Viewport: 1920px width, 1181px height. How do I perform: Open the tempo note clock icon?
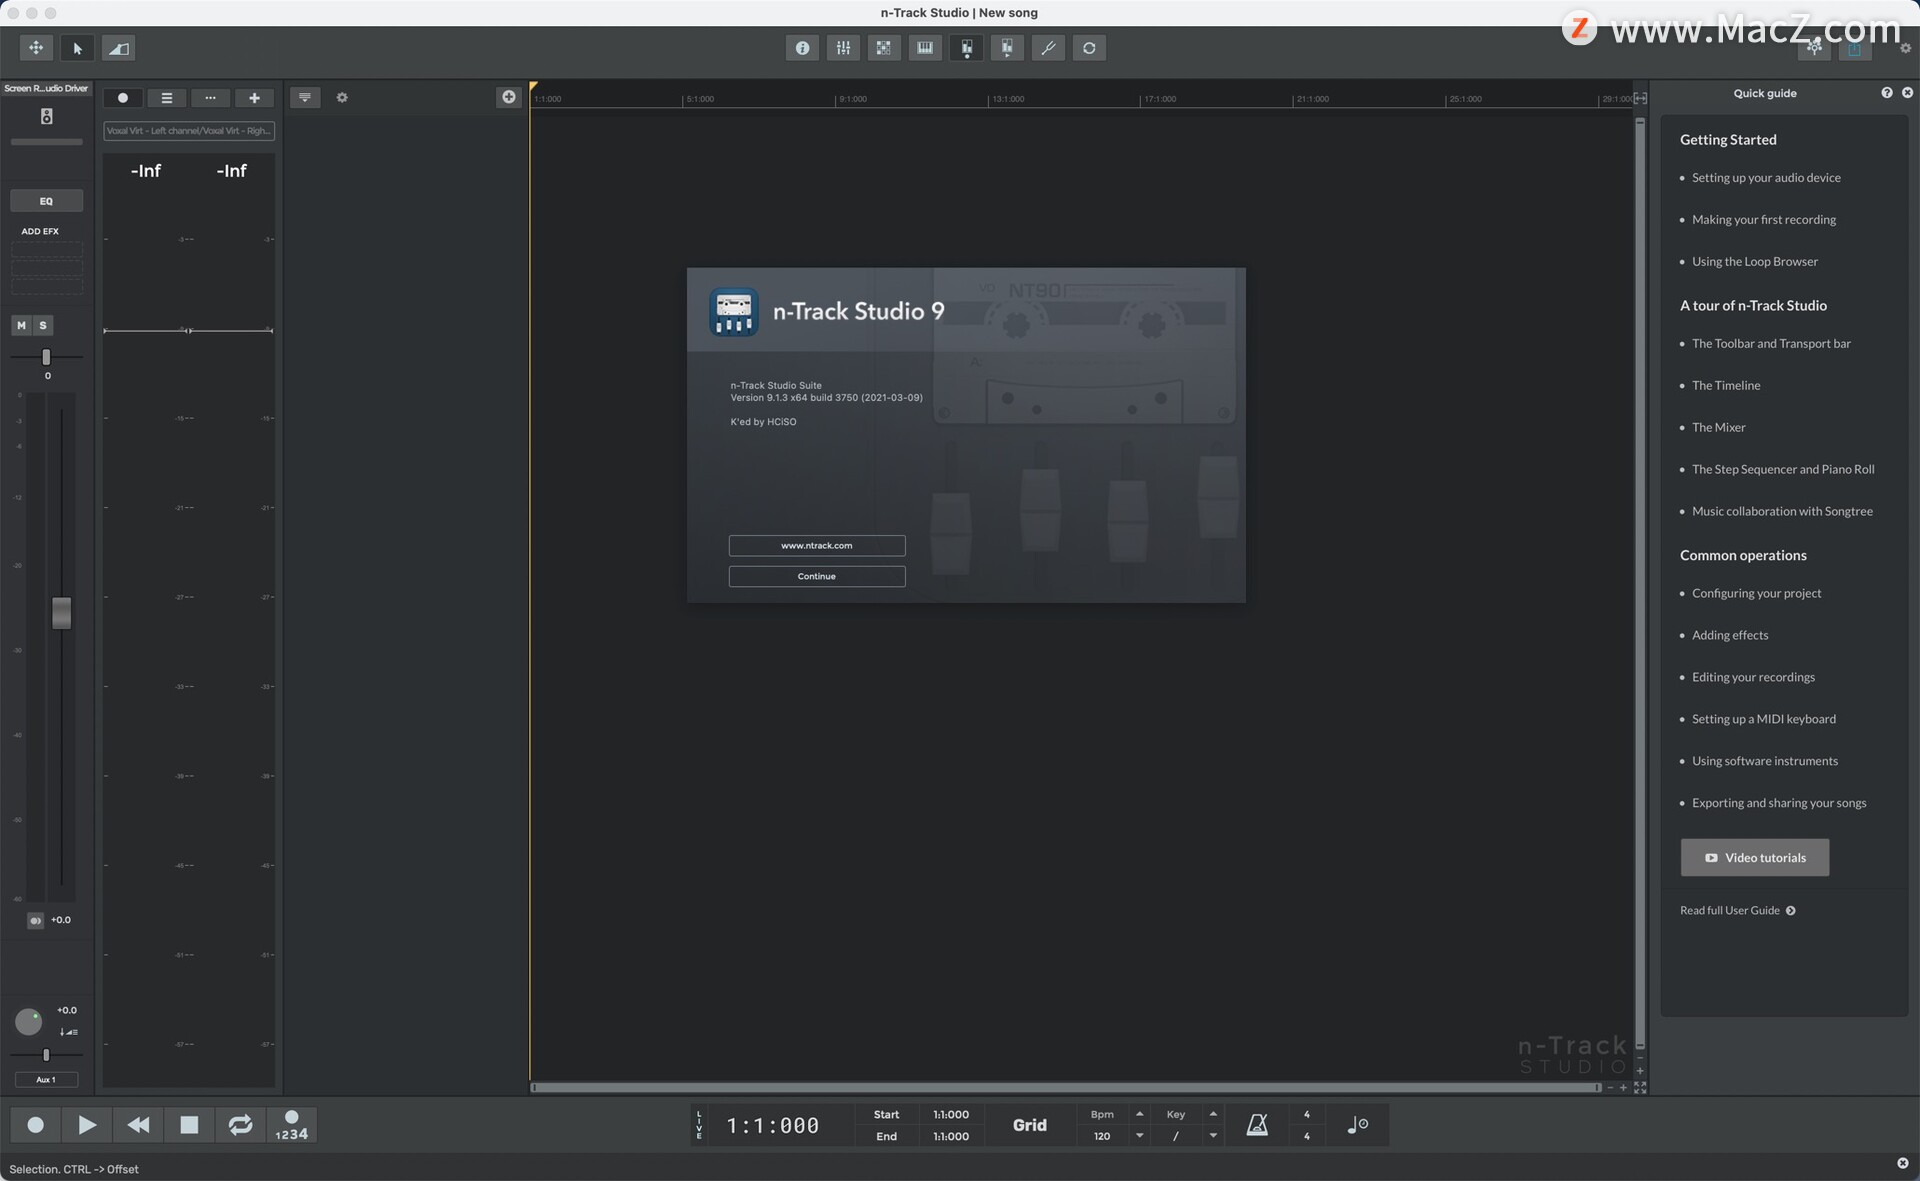click(1357, 1125)
